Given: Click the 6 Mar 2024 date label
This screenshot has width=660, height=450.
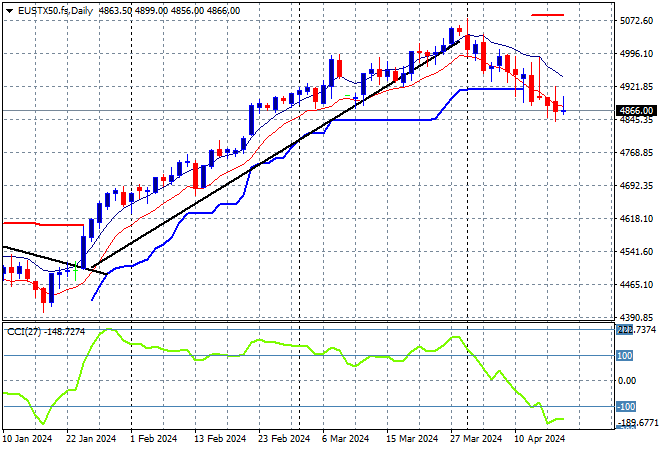Looking at the screenshot, I should (x=343, y=439).
